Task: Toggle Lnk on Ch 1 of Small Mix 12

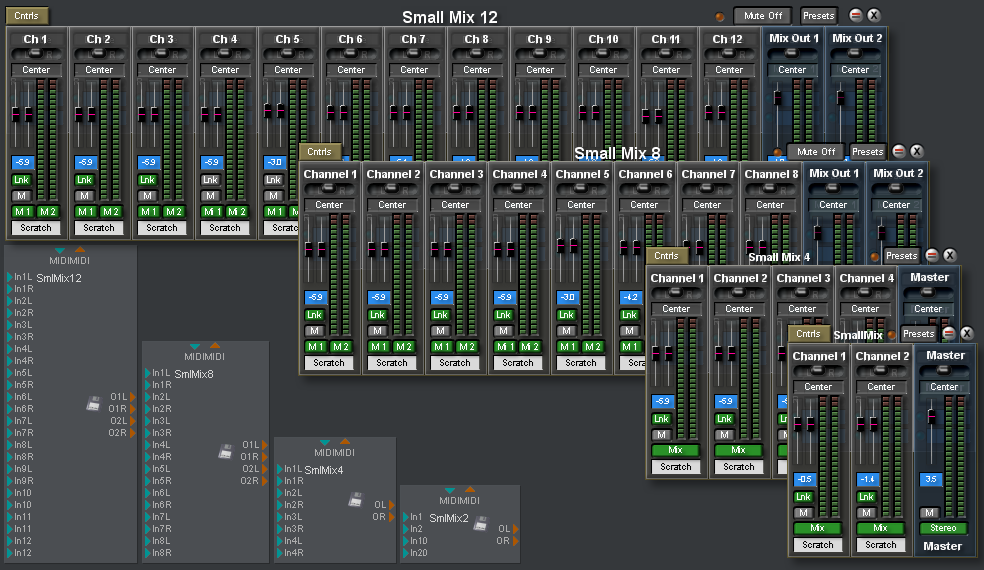Action: click(21, 180)
